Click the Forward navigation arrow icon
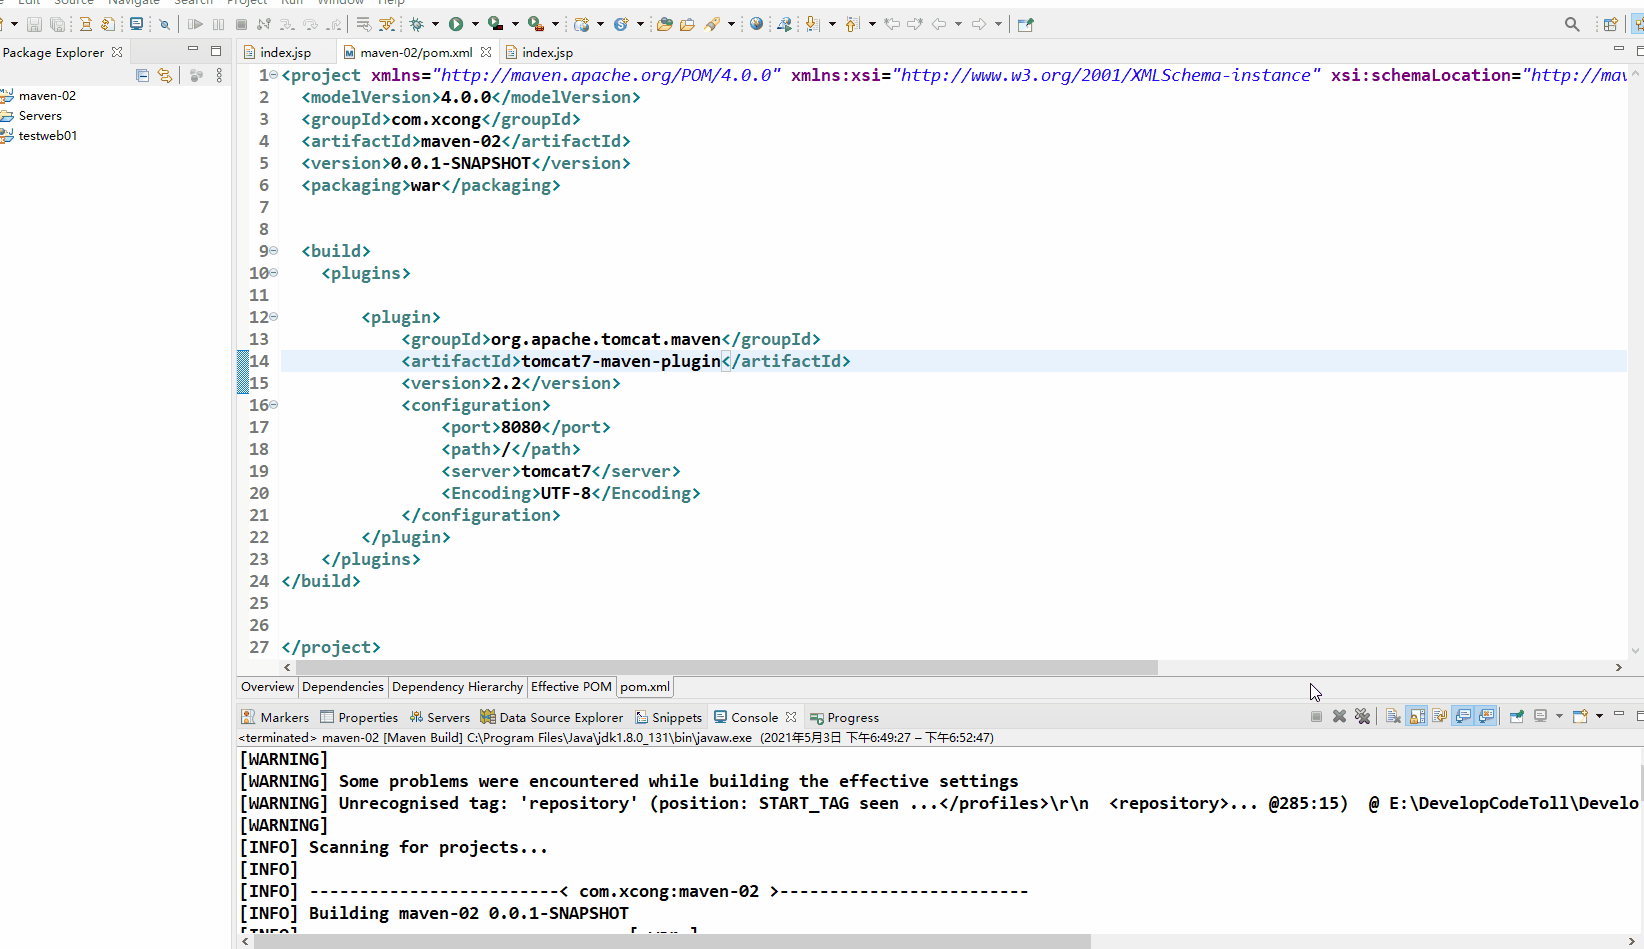The width and height of the screenshot is (1644, 949). 979,24
